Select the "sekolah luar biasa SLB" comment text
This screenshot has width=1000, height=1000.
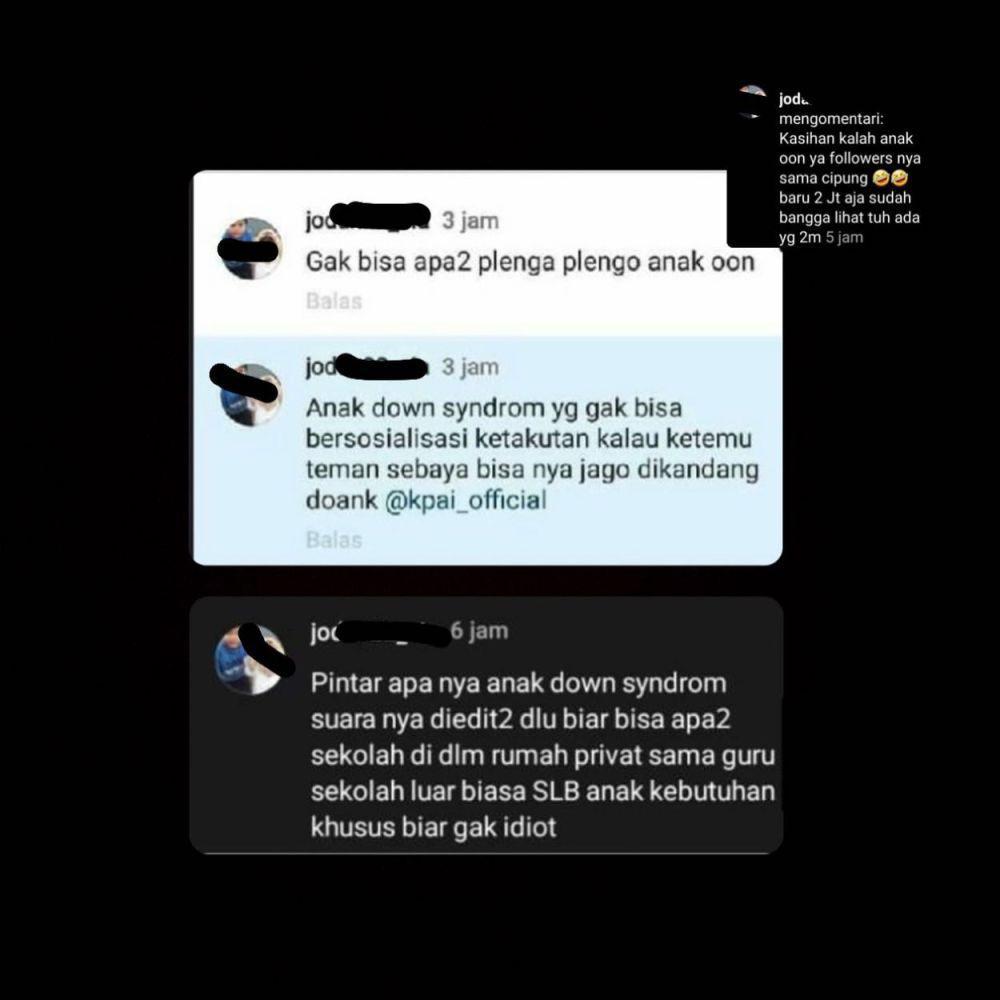(x=543, y=755)
